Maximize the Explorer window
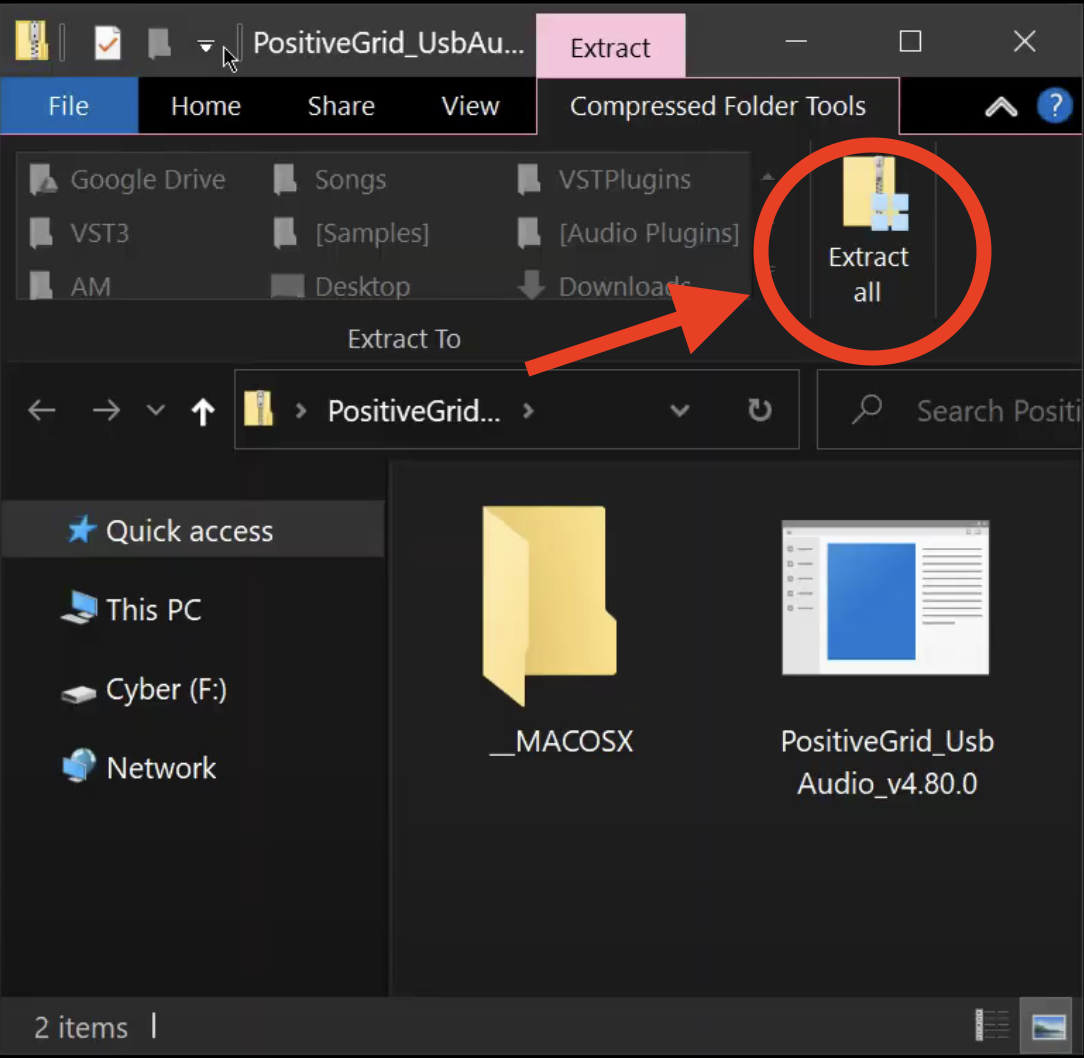The width and height of the screenshot is (1084, 1058). click(x=910, y=41)
